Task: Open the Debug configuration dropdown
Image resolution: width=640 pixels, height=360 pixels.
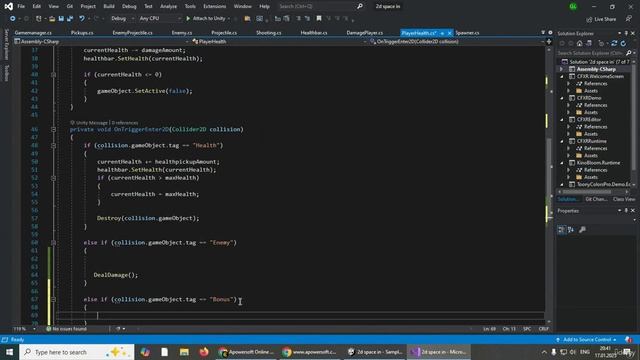Action: coord(122,19)
